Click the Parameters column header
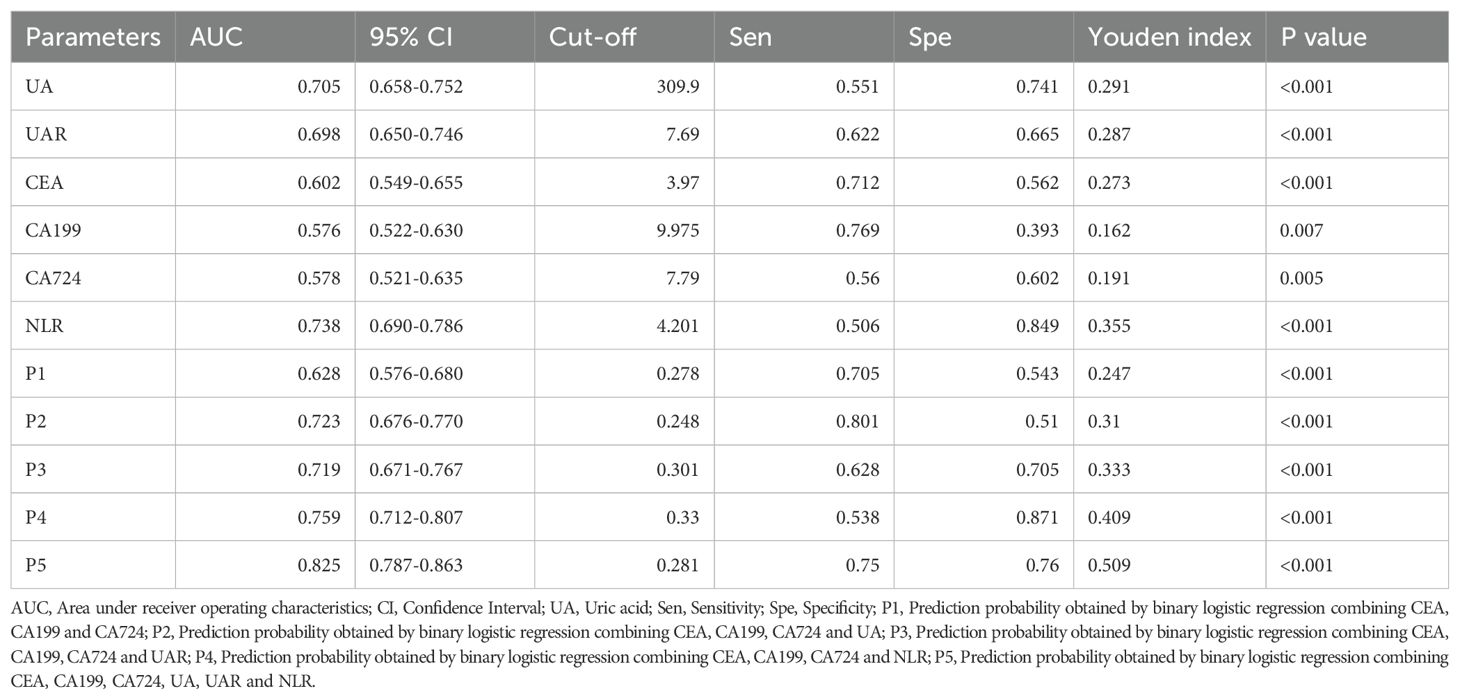Viewport: 1460px width, 700px height. [93, 38]
